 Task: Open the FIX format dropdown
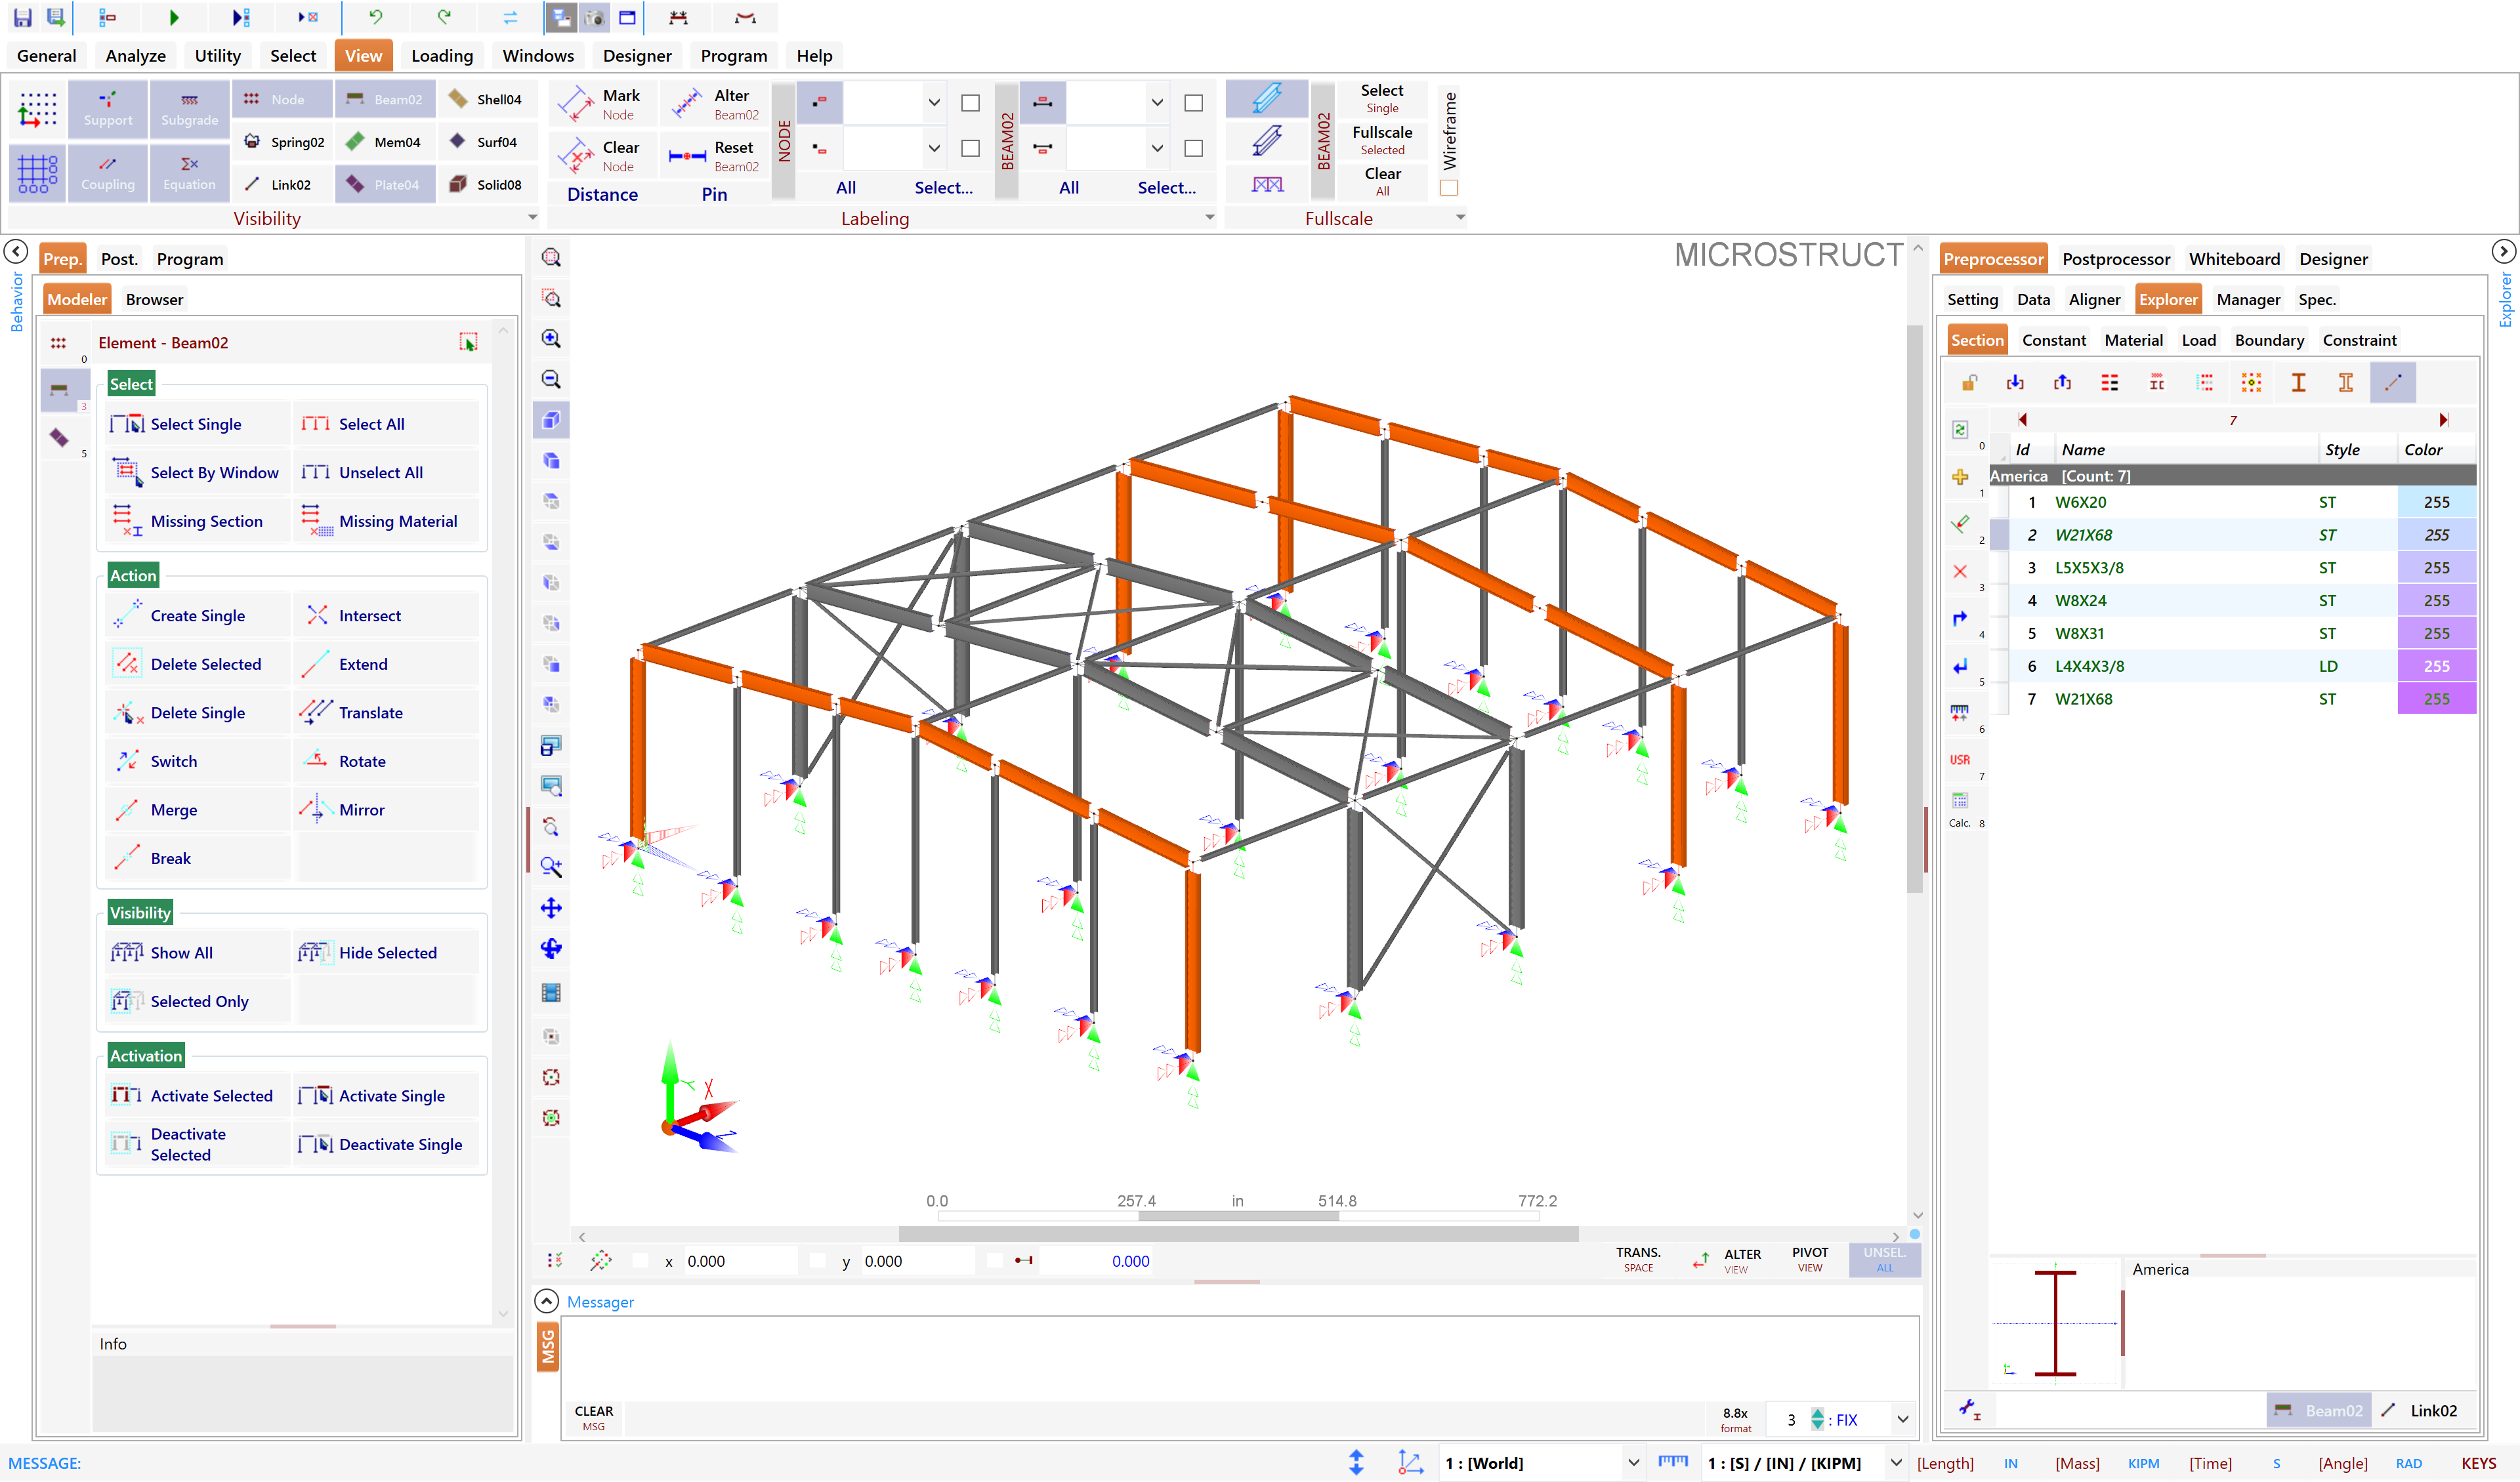(x=1903, y=1419)
